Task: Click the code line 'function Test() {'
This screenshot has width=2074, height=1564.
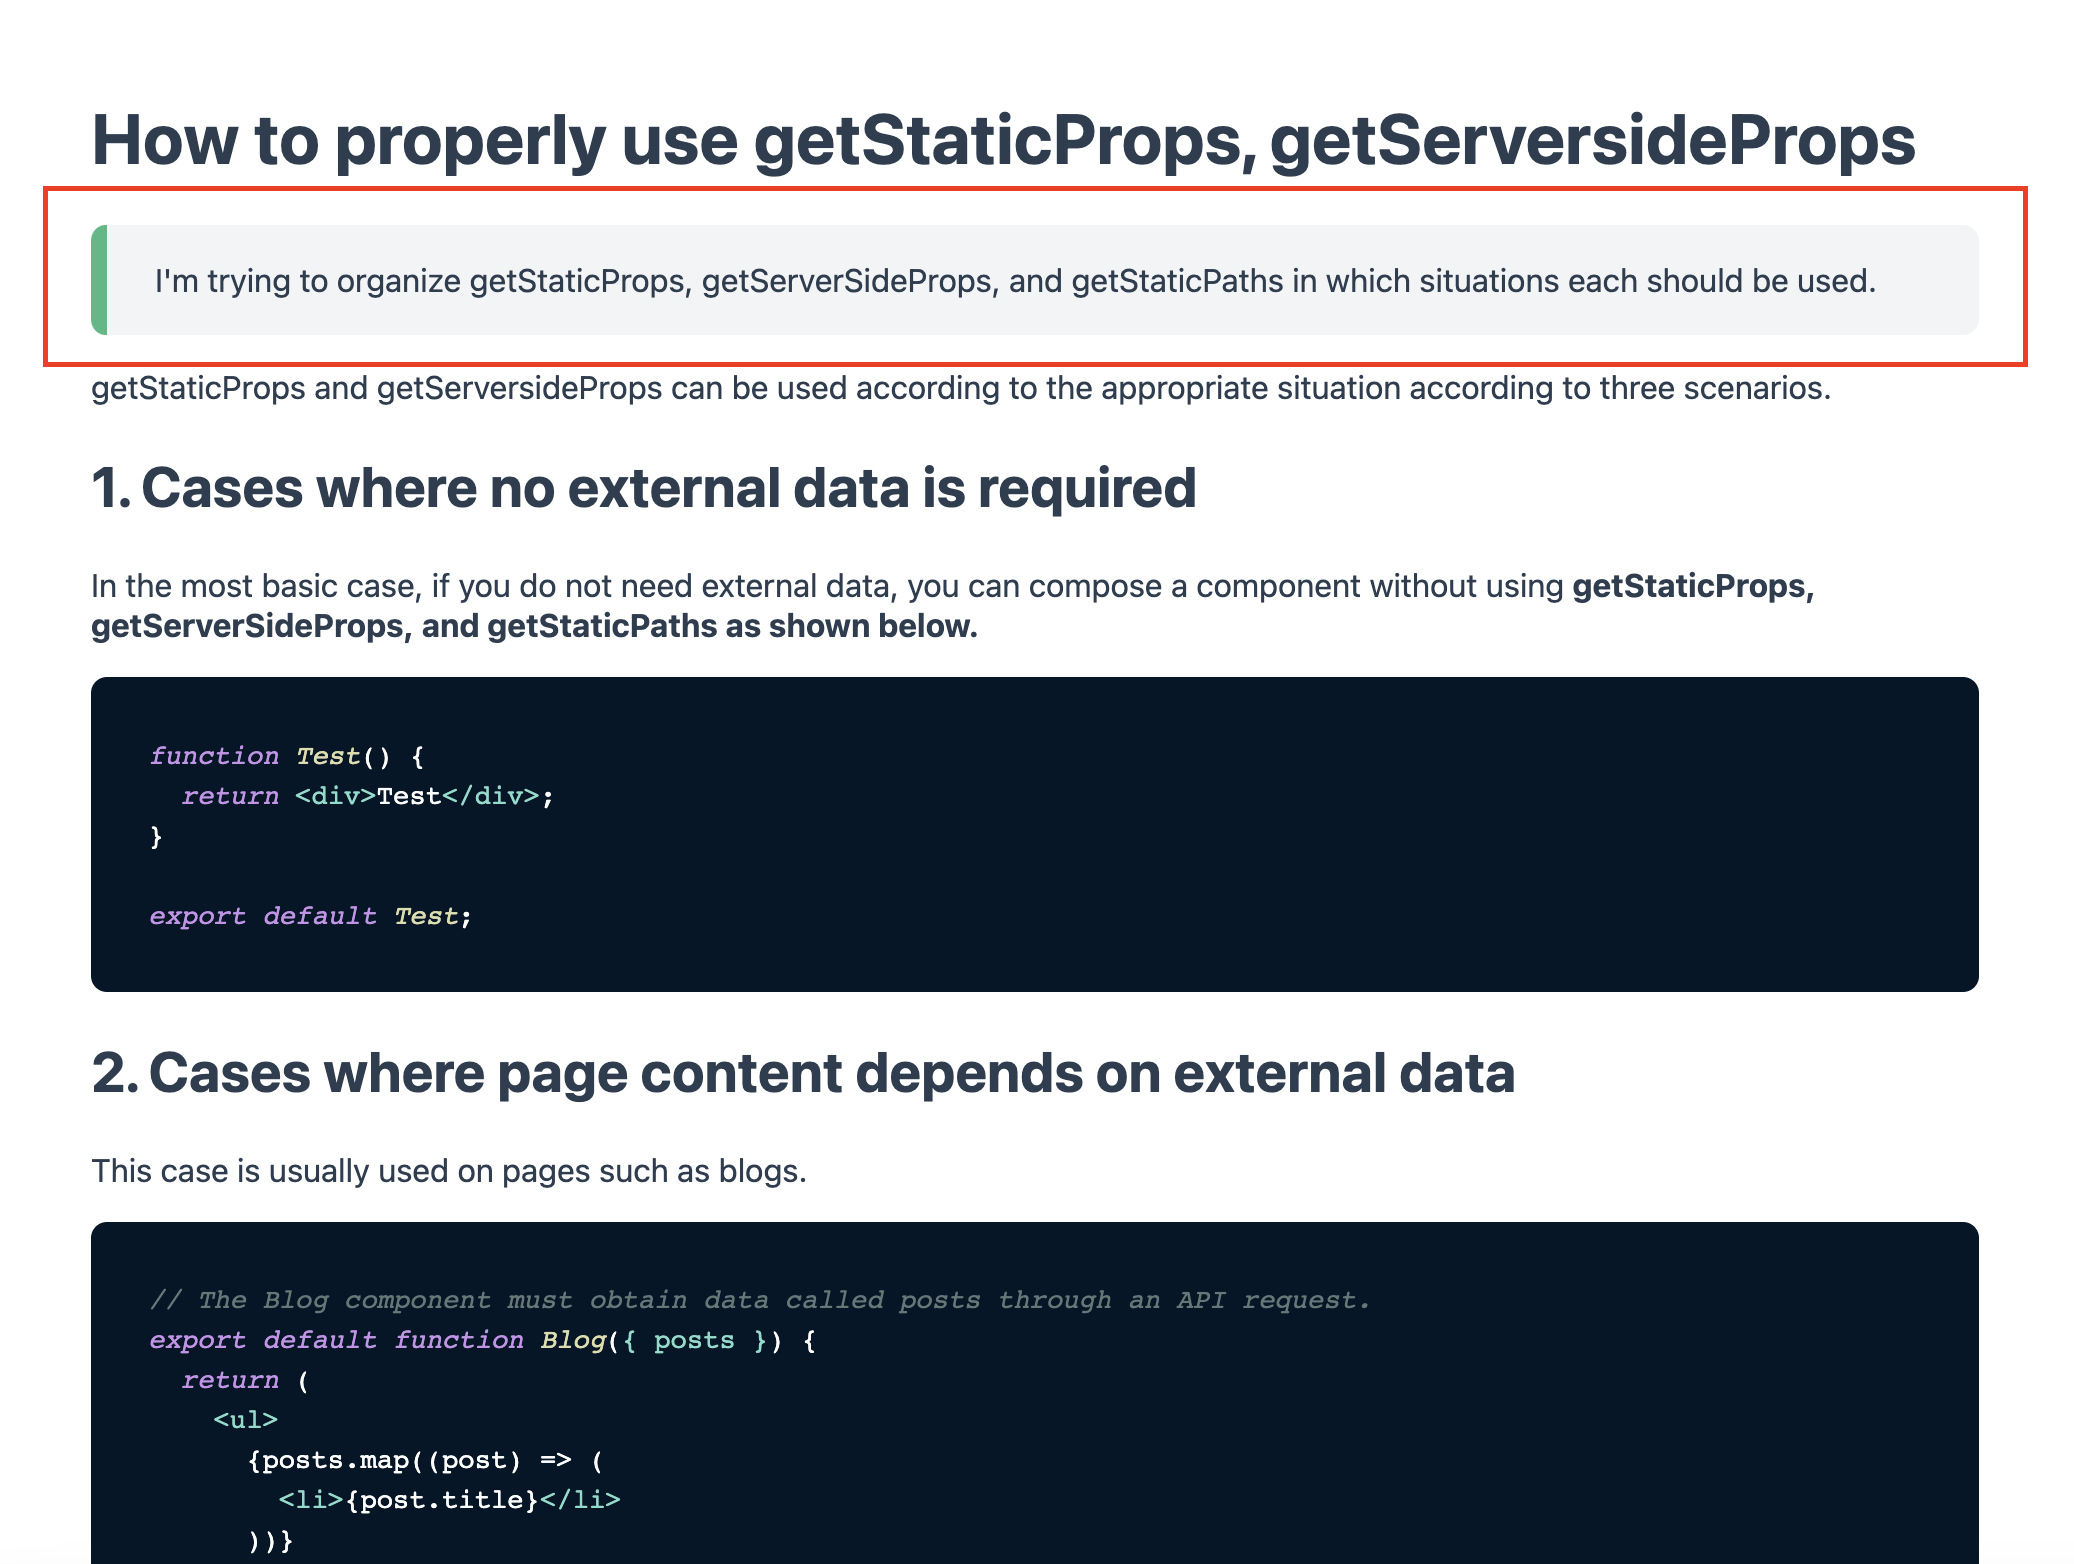Action: (287, 756)
